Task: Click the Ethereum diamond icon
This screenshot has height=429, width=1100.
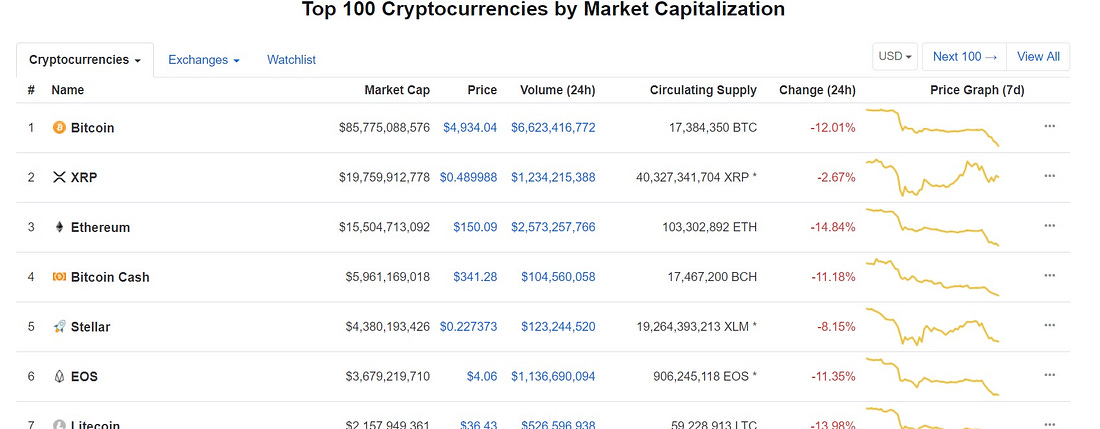Action: 59,227
